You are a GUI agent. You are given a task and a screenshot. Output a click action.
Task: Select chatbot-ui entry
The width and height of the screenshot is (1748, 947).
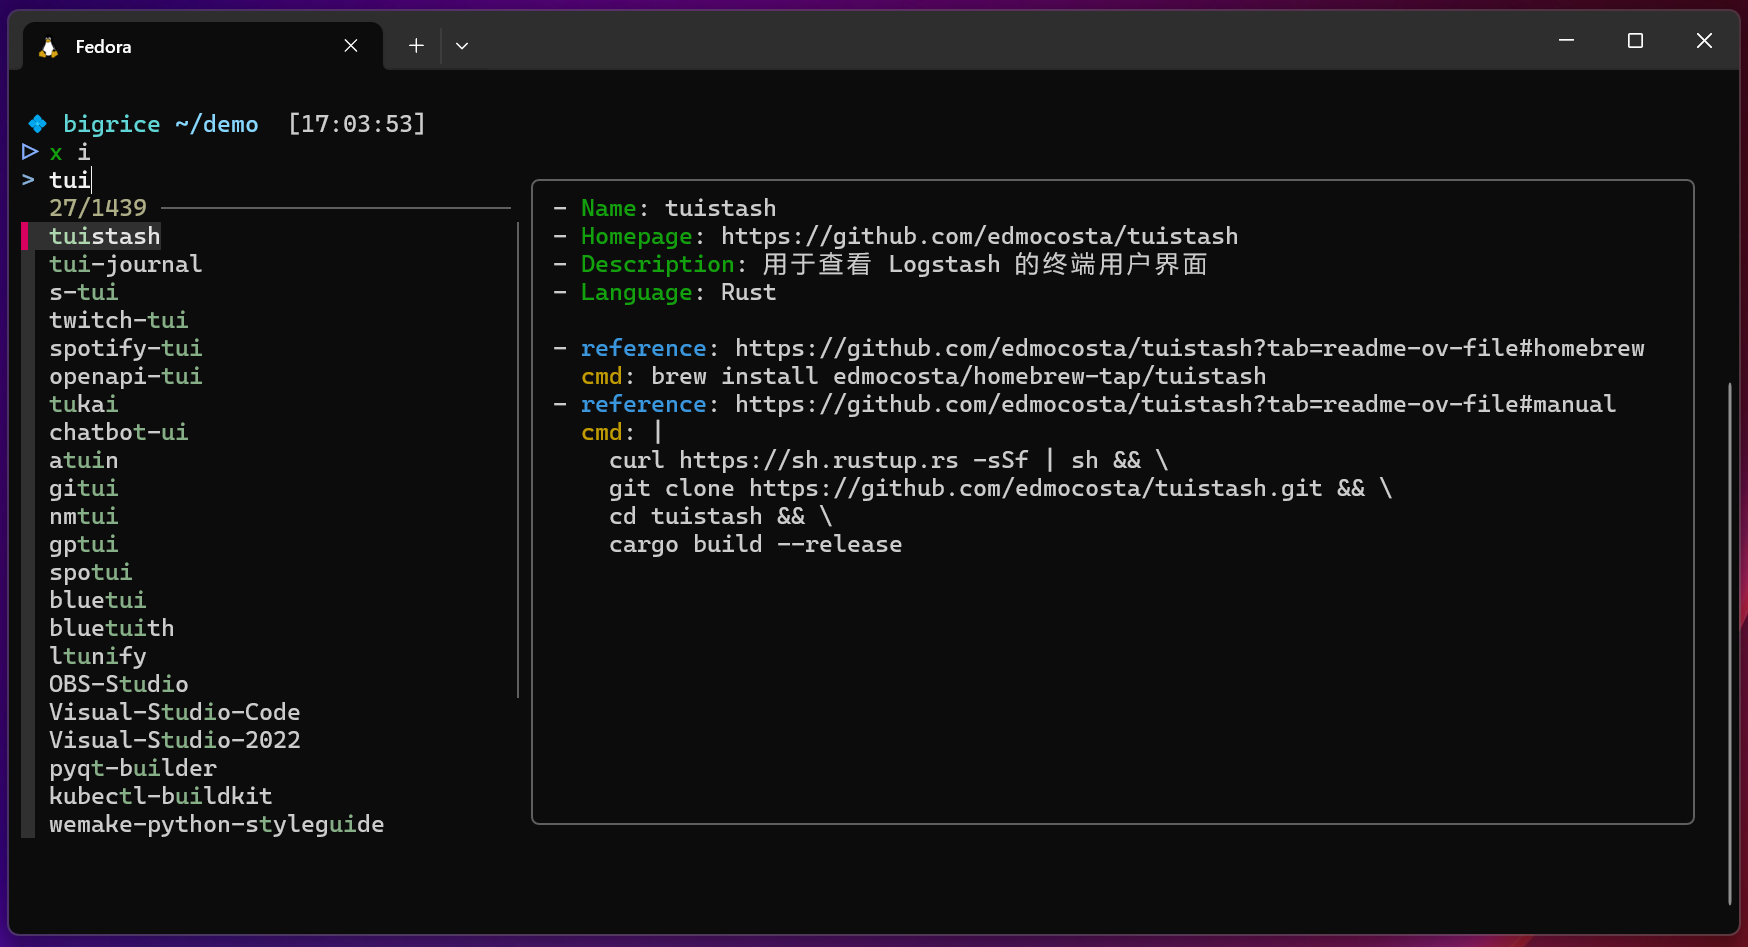click(119, 432)
